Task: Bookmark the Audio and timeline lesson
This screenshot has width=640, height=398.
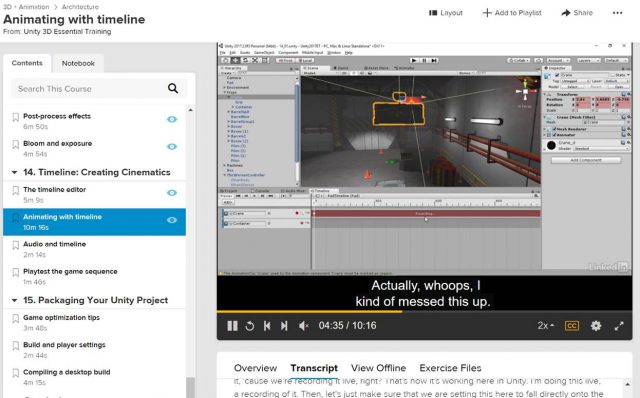Action: pos(16,245)
